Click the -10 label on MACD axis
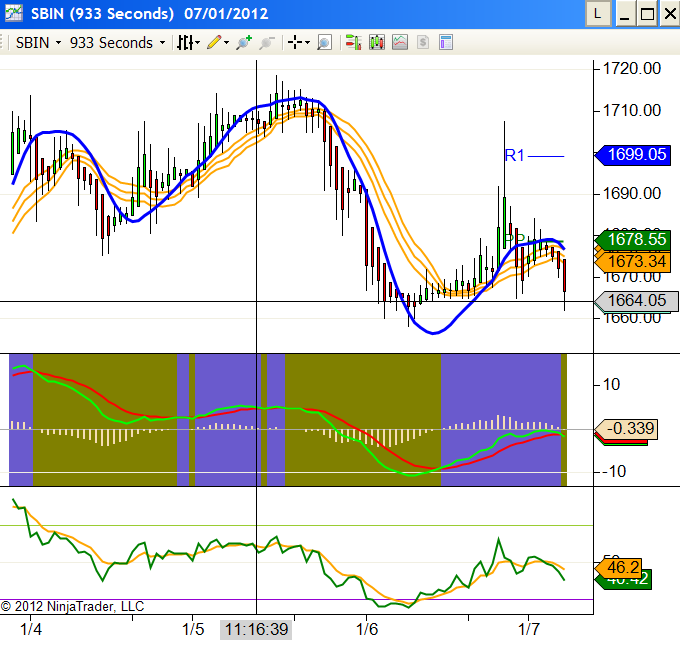This screenshot has width=680, height=652. click(615, 472)
